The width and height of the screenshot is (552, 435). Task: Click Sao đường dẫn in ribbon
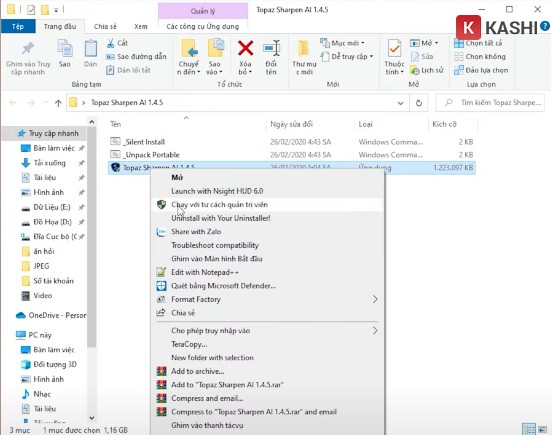click(x=136, y=57)
